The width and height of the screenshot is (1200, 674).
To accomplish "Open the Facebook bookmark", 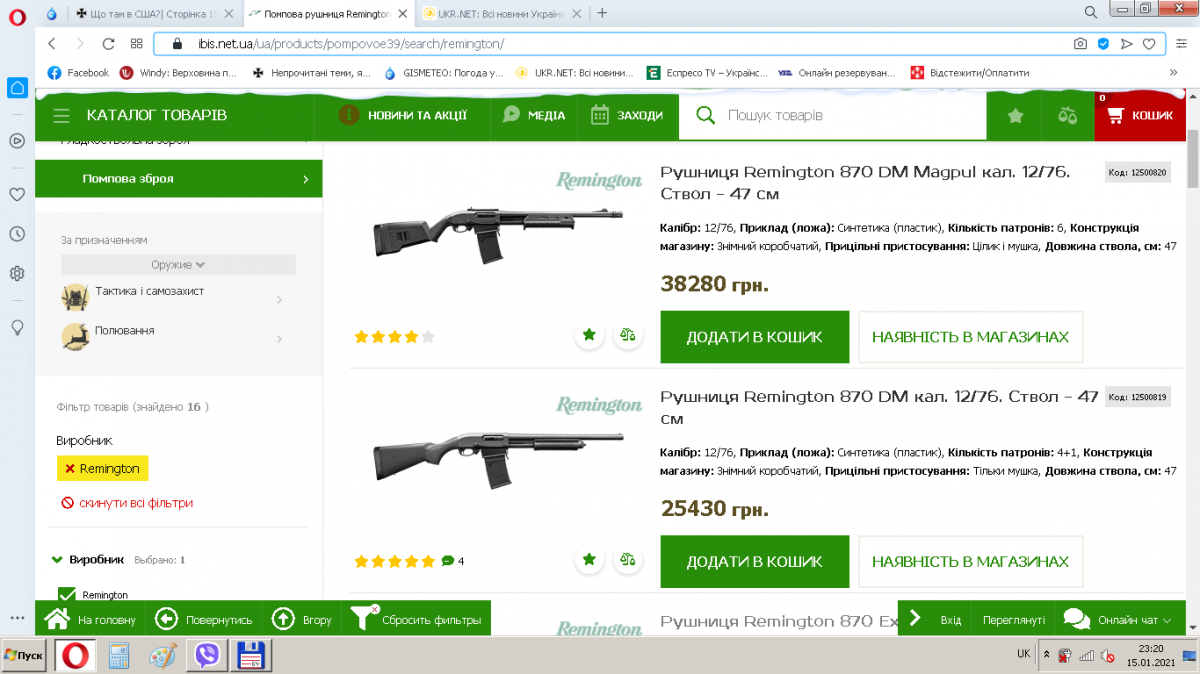I will point(78,73).
